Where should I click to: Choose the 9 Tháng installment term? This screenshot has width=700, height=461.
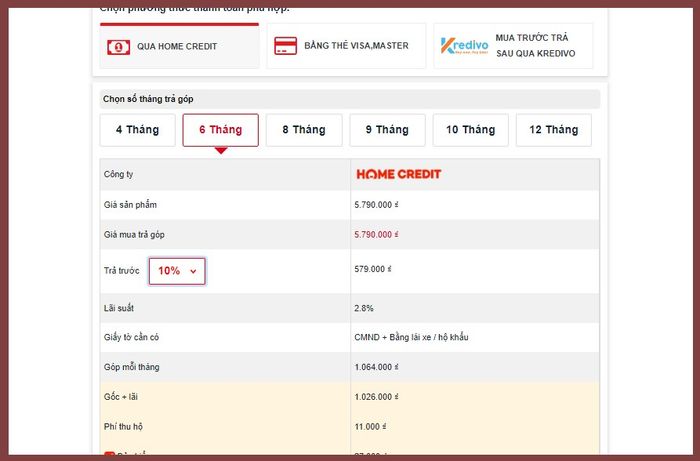click(x=387, y=130)
